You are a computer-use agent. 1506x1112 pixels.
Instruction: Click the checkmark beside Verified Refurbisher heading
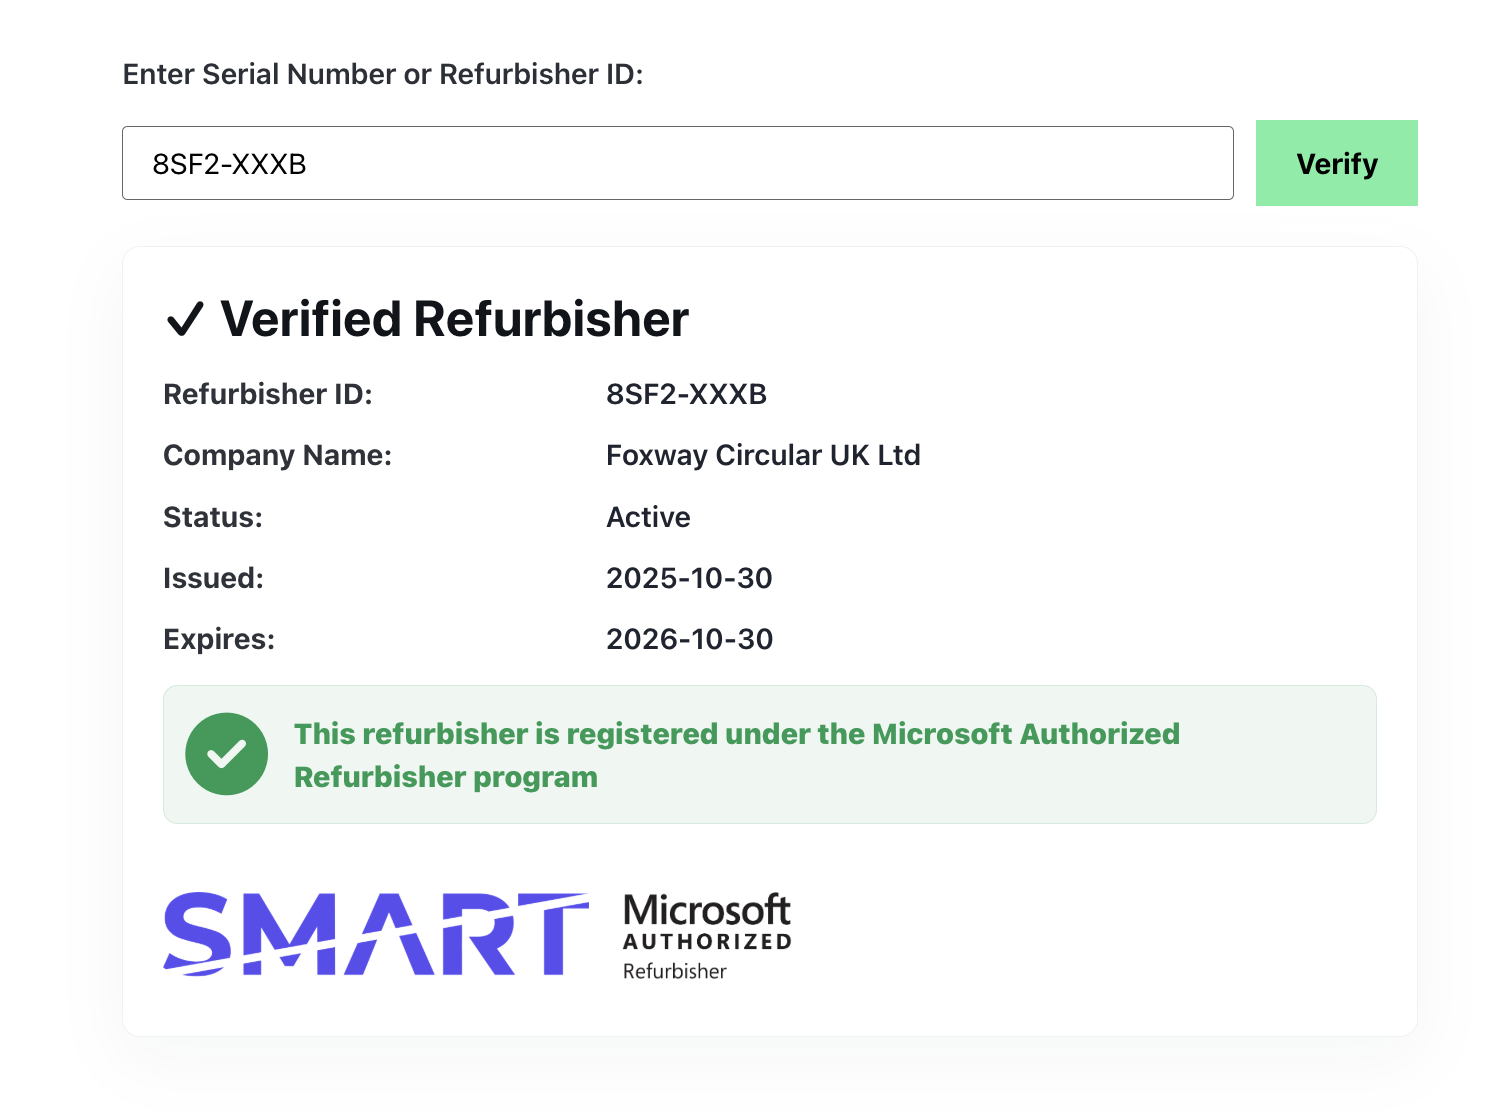coord(187,320)
